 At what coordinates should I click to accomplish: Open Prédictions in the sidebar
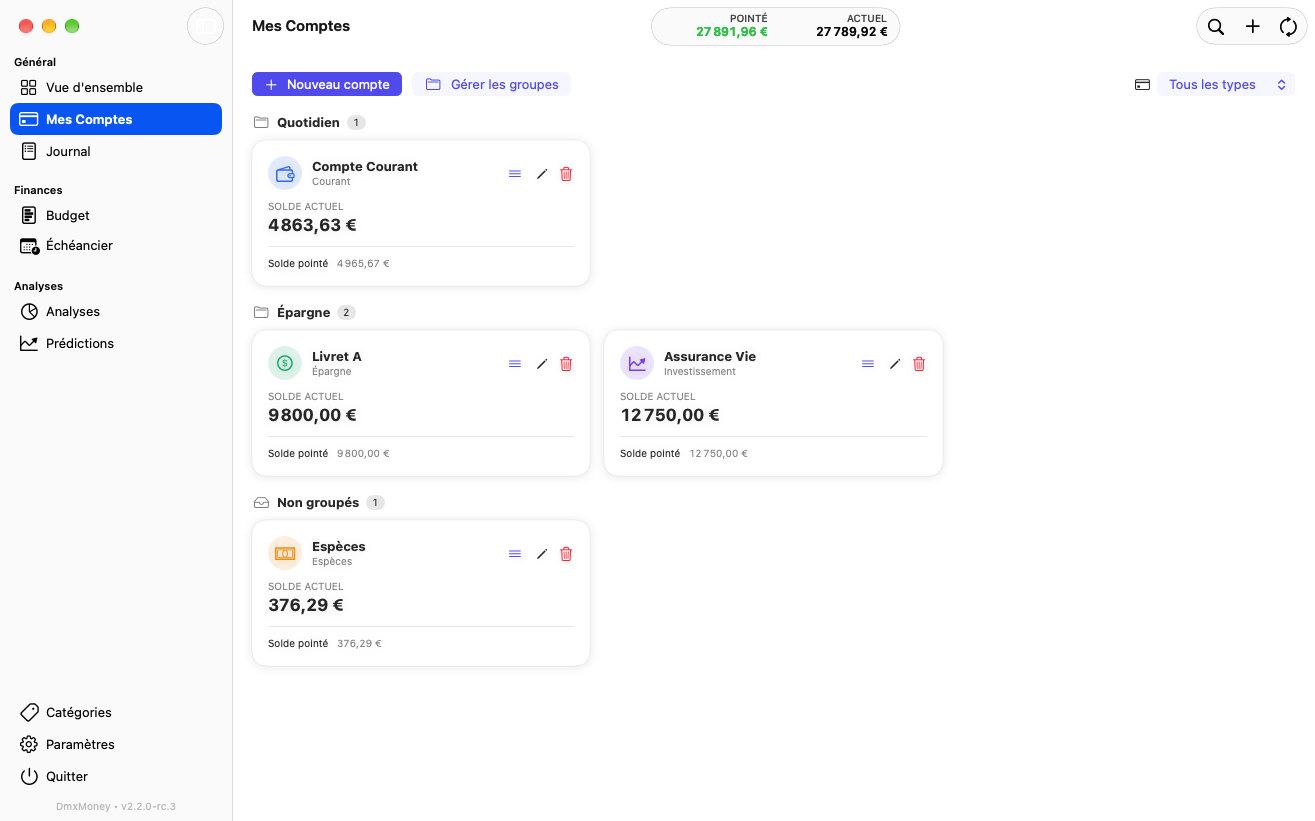pos(116,343)
